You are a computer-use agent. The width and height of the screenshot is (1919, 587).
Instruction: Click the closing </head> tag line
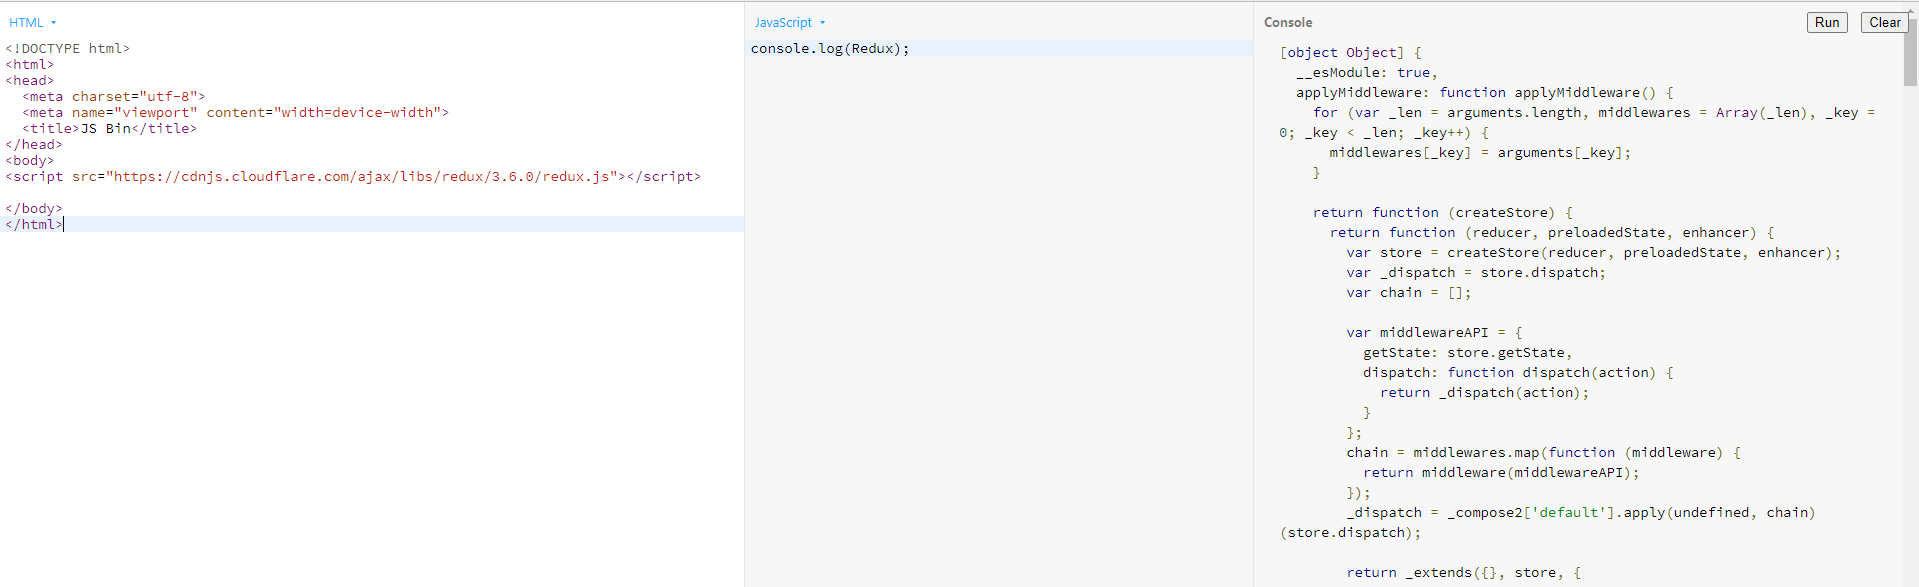[34, 144]
